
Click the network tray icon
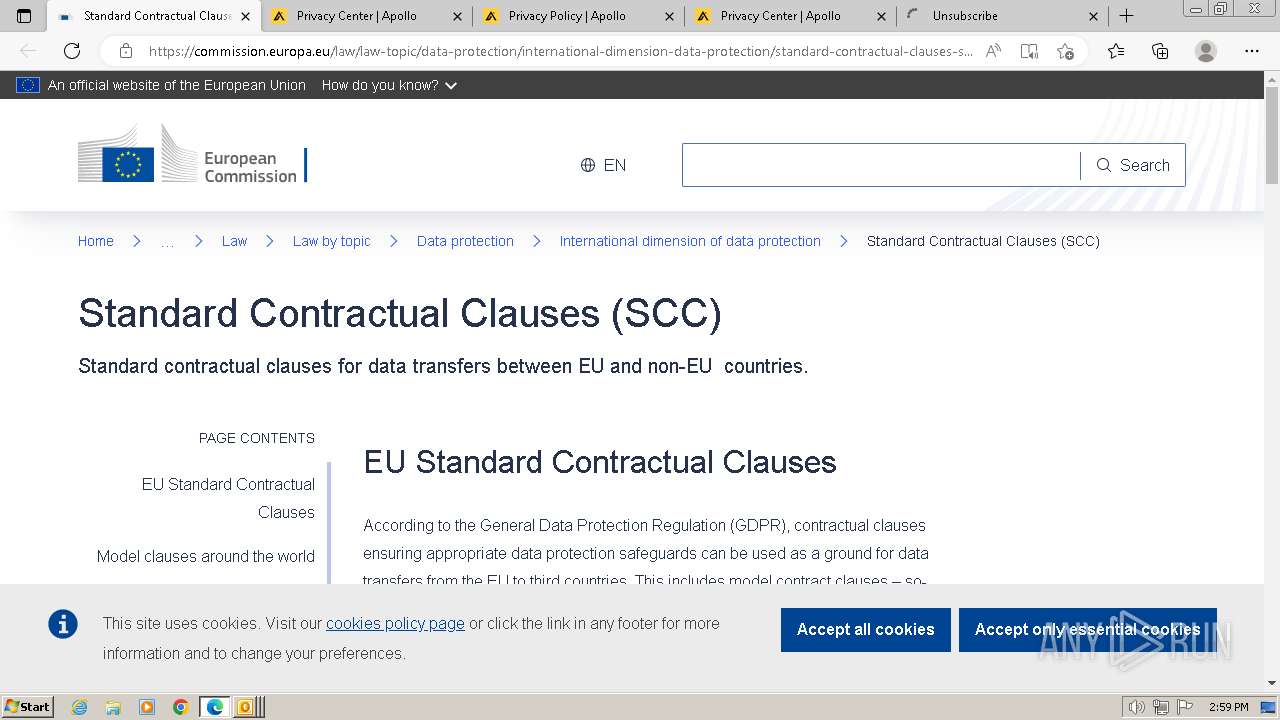1160,707
